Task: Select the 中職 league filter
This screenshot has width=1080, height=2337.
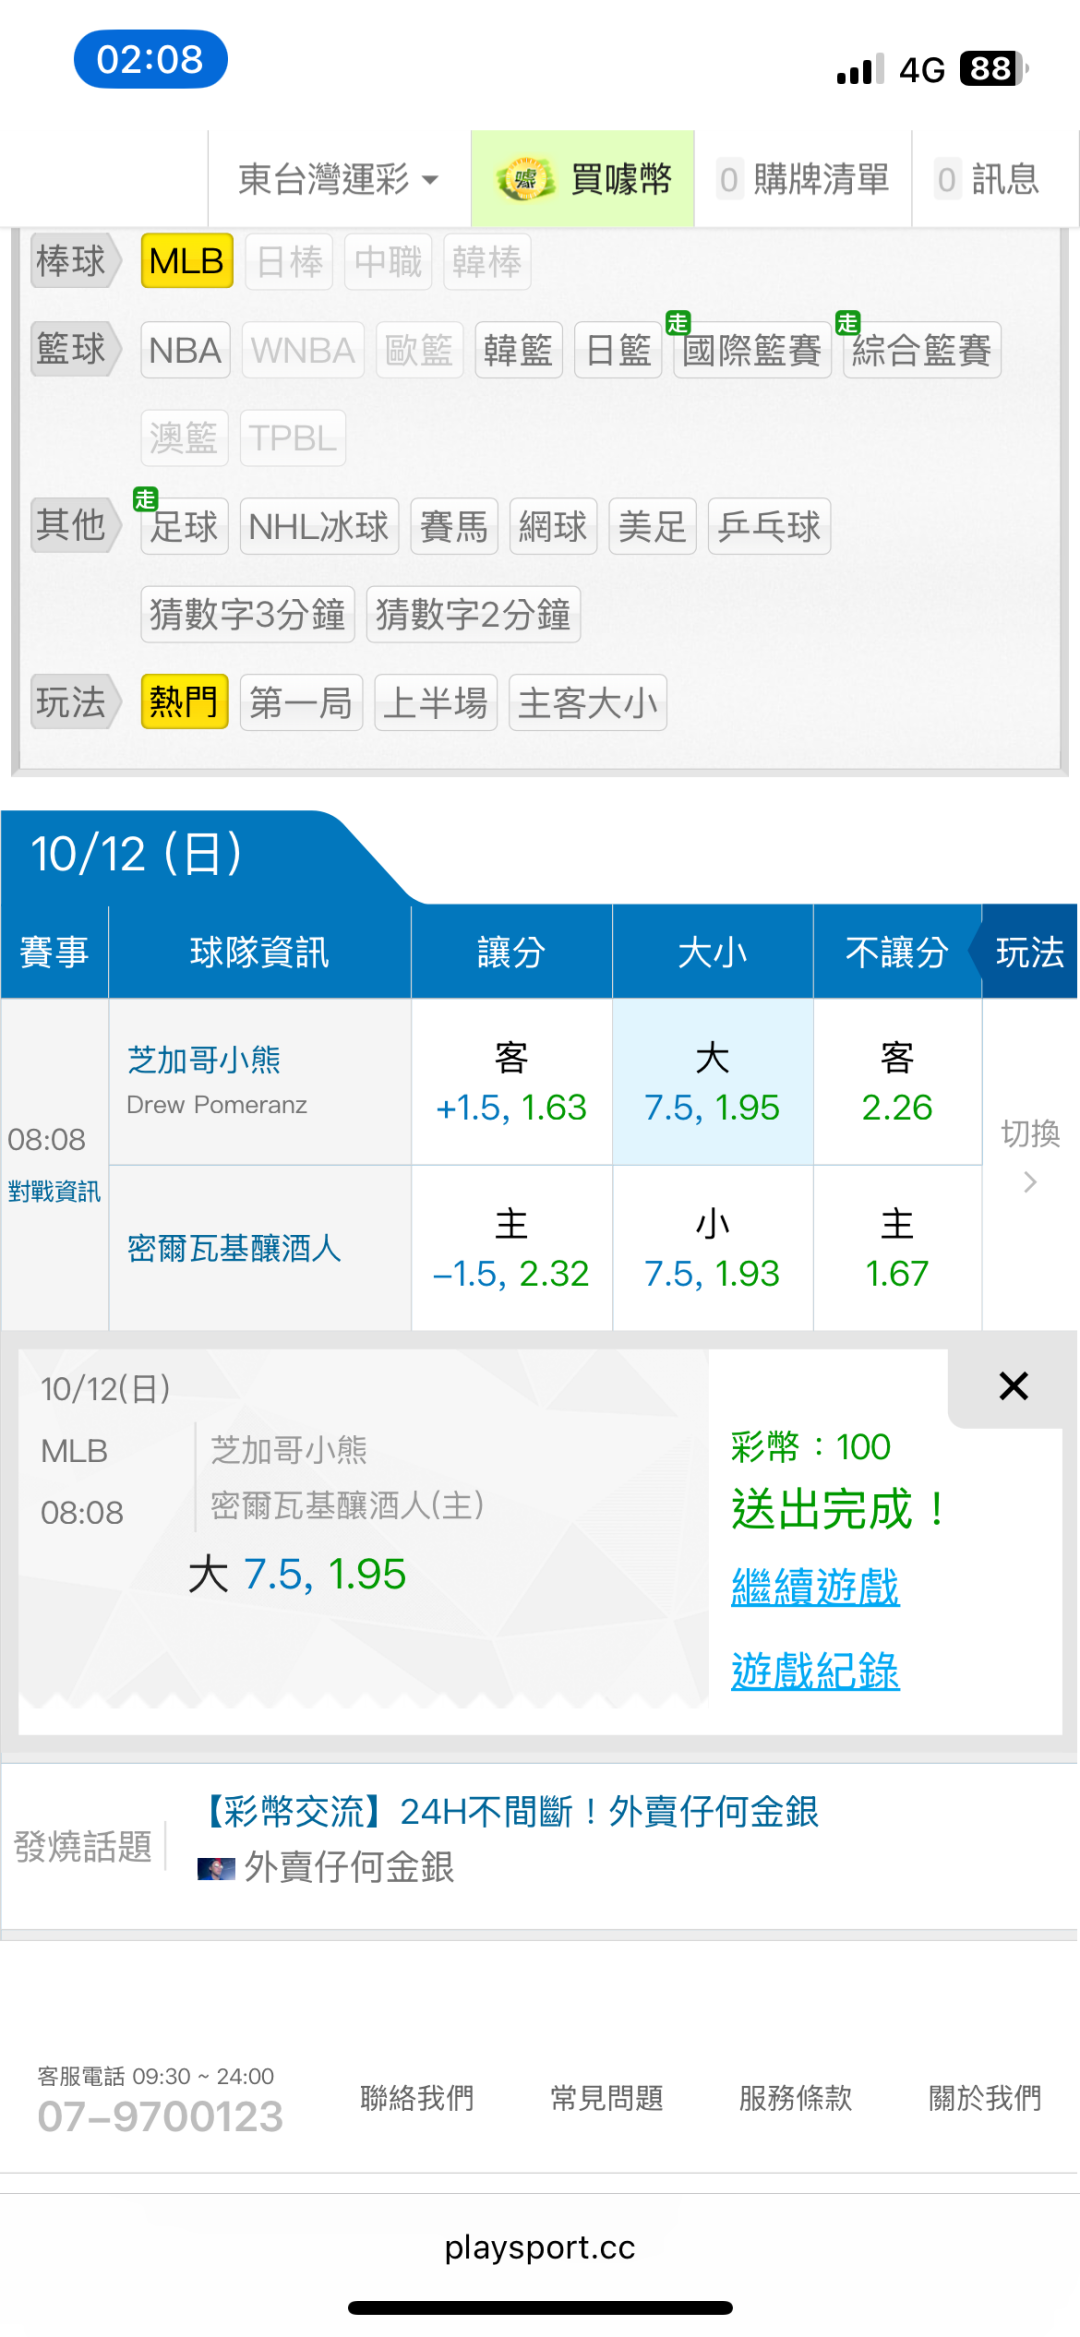Action: click(x=388, y=262)
